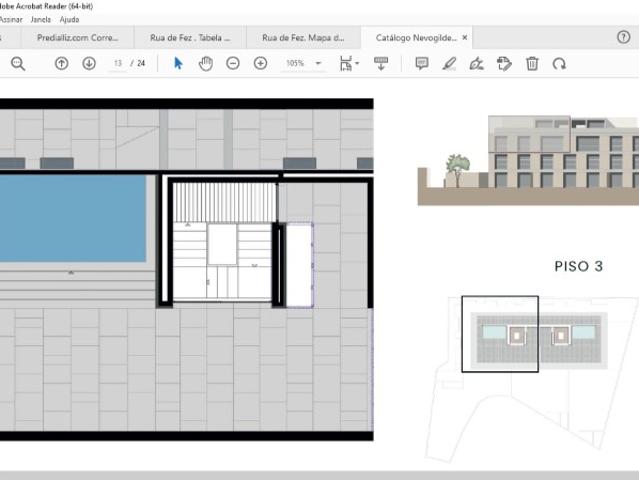
Task: Go to next page with down arrow
Action: [x=88, y=63]
